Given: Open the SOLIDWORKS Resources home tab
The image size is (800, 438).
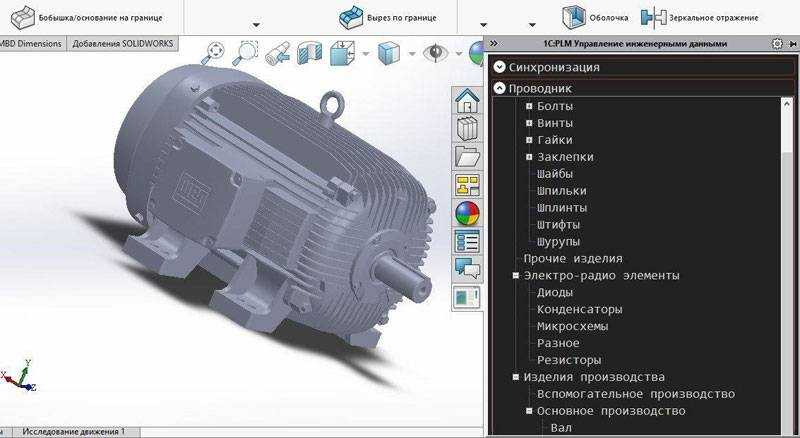Looking at the screenshot, I should [467, 100].
